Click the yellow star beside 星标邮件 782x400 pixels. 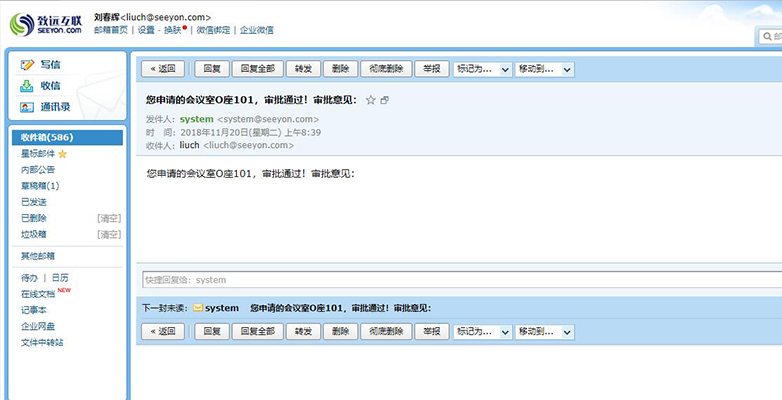click(x=62, y=154)
